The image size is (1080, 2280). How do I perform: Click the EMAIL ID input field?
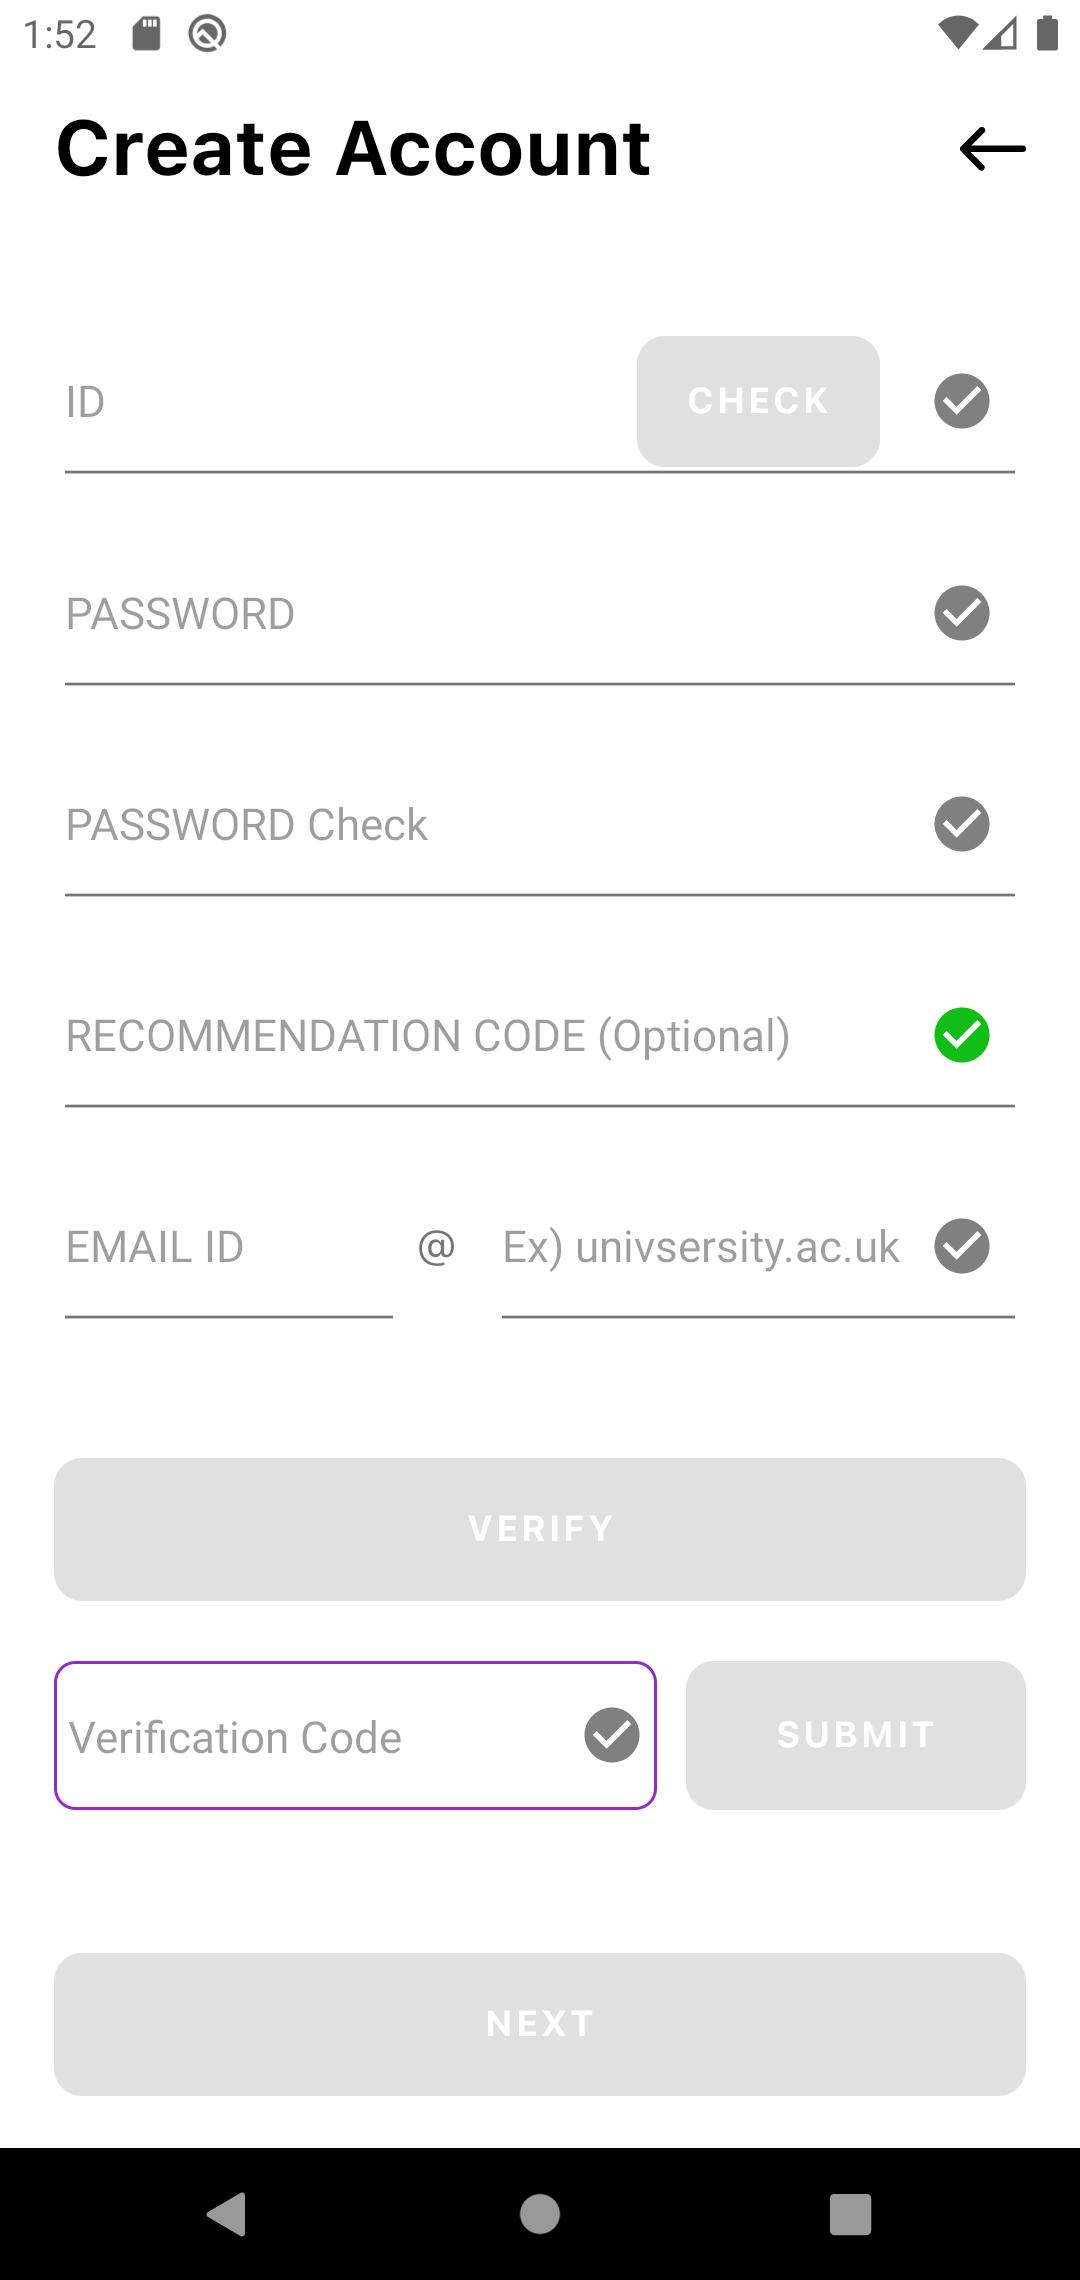[228, 1248]
